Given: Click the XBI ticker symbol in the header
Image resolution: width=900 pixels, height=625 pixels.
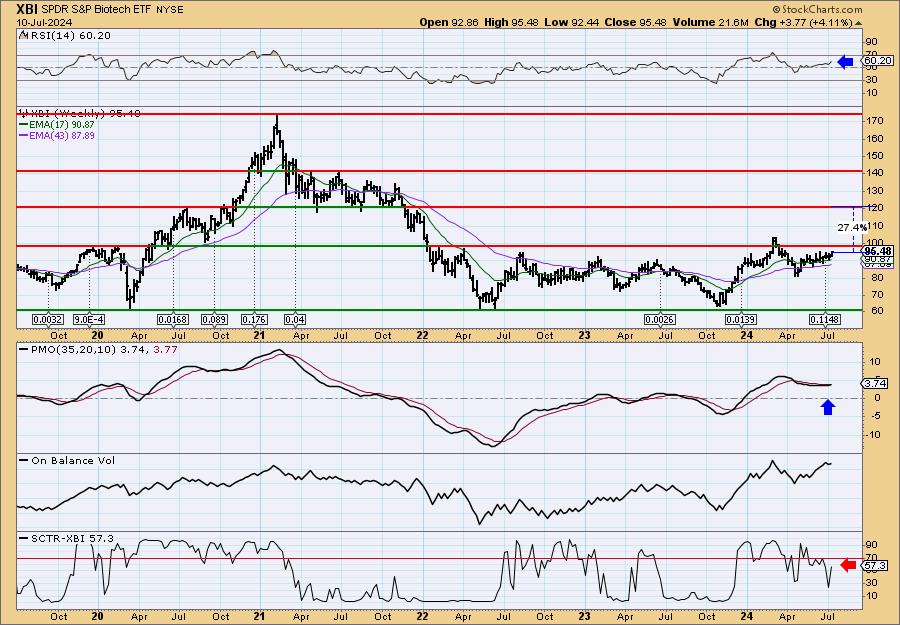Looking at the screenshot, I should click(x=27, y=9).
